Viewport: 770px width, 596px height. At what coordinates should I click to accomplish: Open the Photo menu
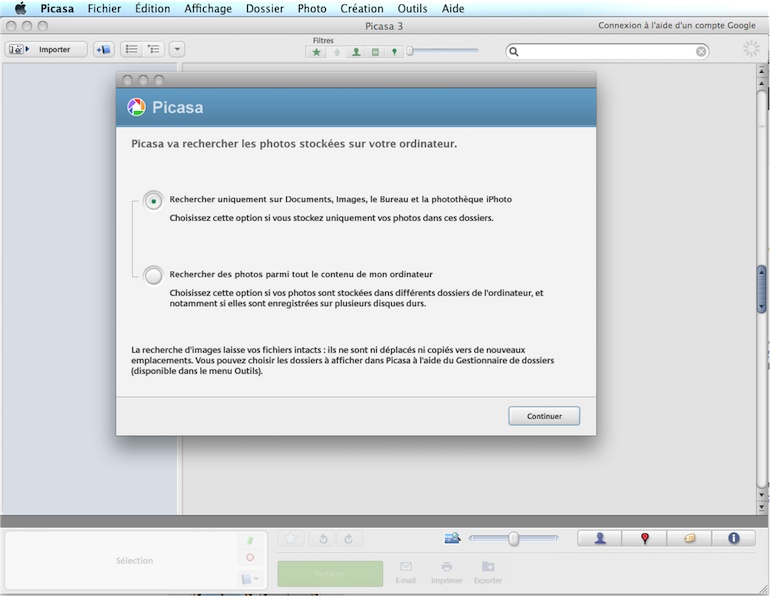click(x=312, y=8)
